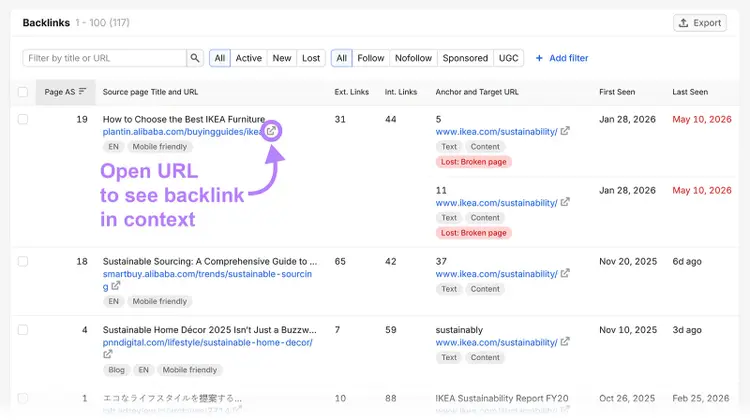The height and width of the screenshot is (420, 750).
Task: Select the Lost filter tab
Action: [x=311, y=58]
